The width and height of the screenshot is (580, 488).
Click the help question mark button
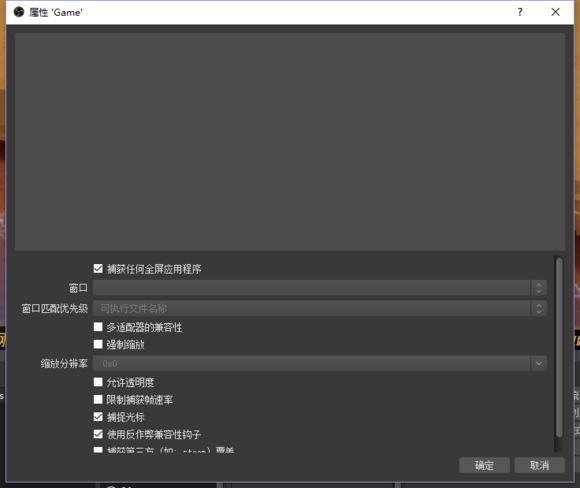[520, 12]
